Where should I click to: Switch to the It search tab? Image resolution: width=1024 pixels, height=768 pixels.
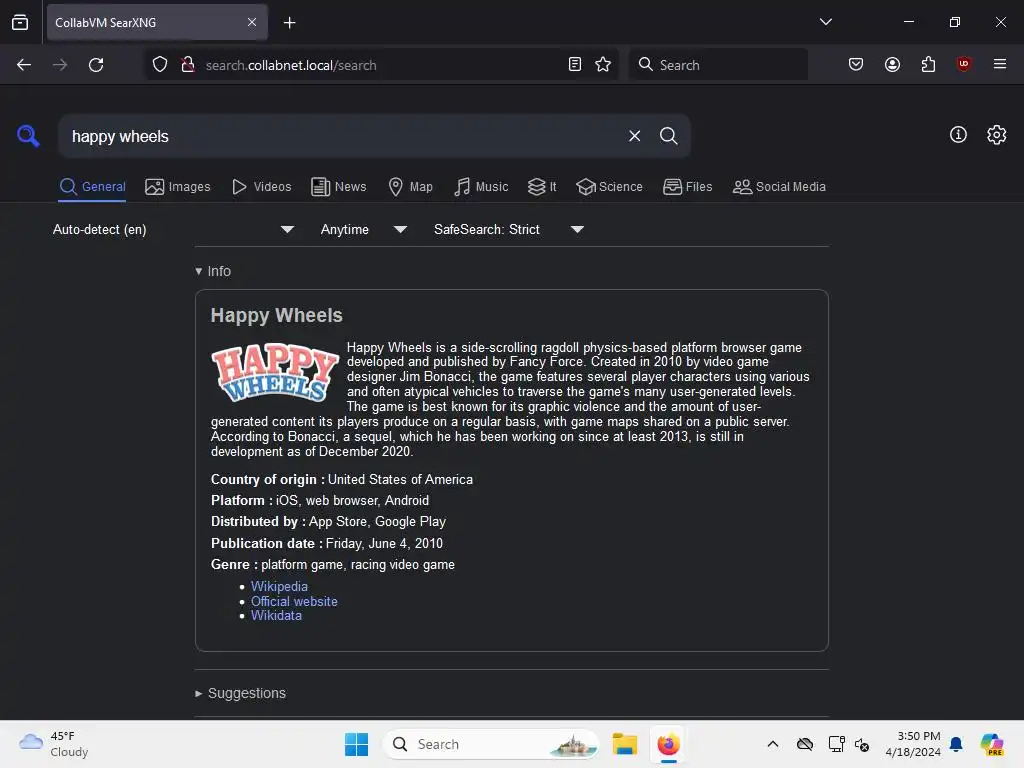[542, 187]
